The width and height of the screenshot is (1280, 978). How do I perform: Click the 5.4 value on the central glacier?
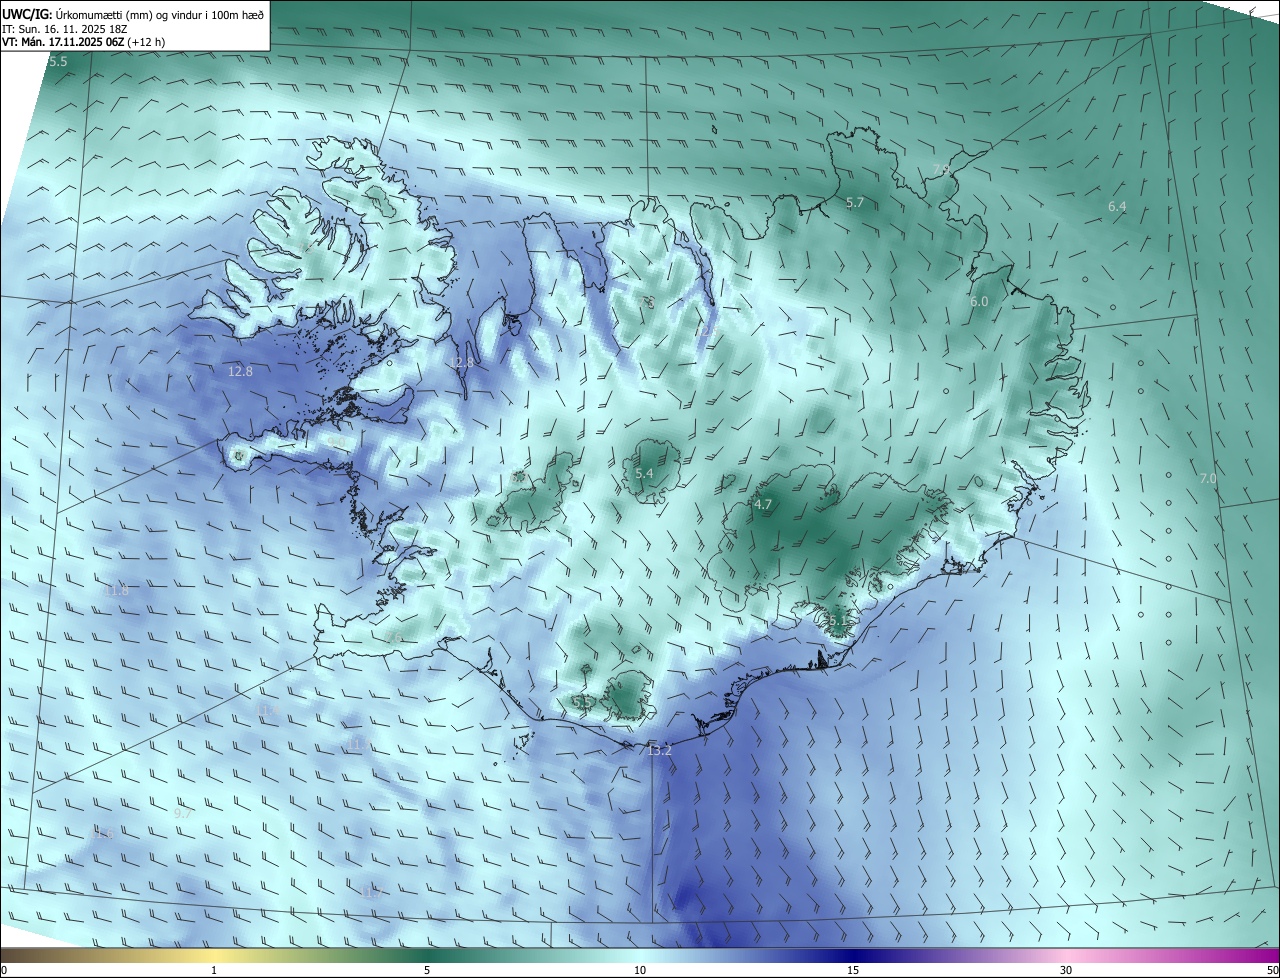click(x=644, y=473)
